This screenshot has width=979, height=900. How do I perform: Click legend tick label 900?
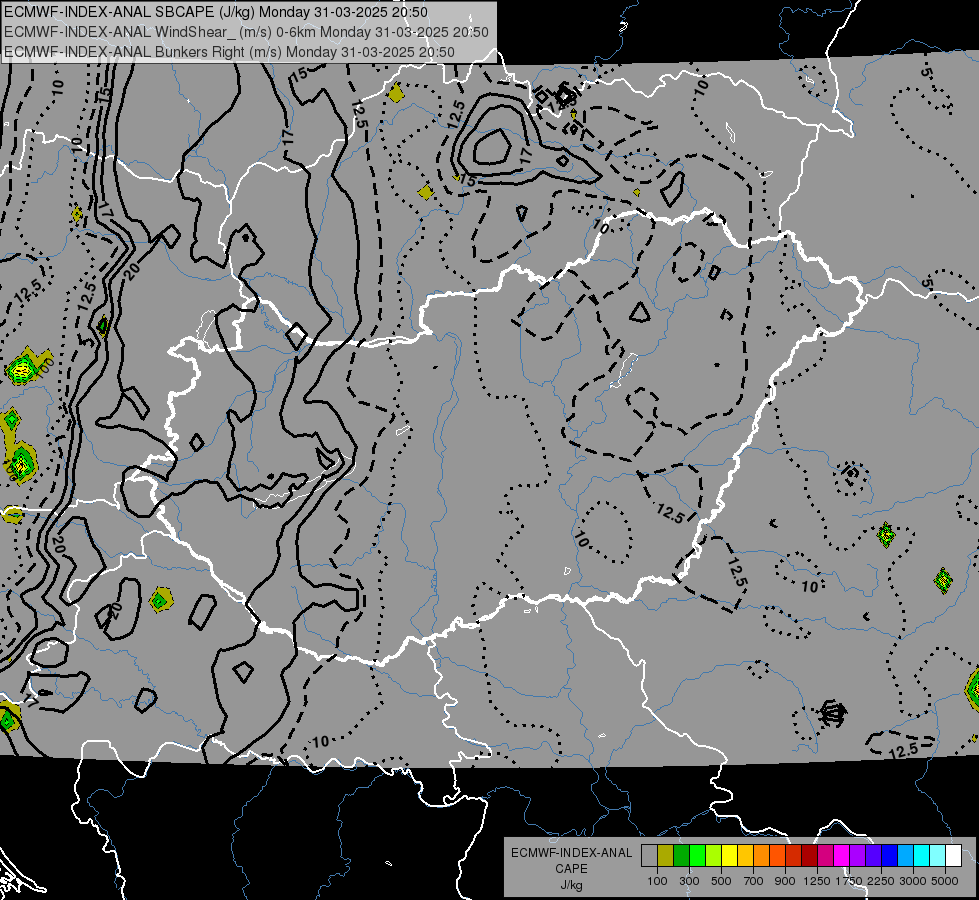click(x=785, y=881)
